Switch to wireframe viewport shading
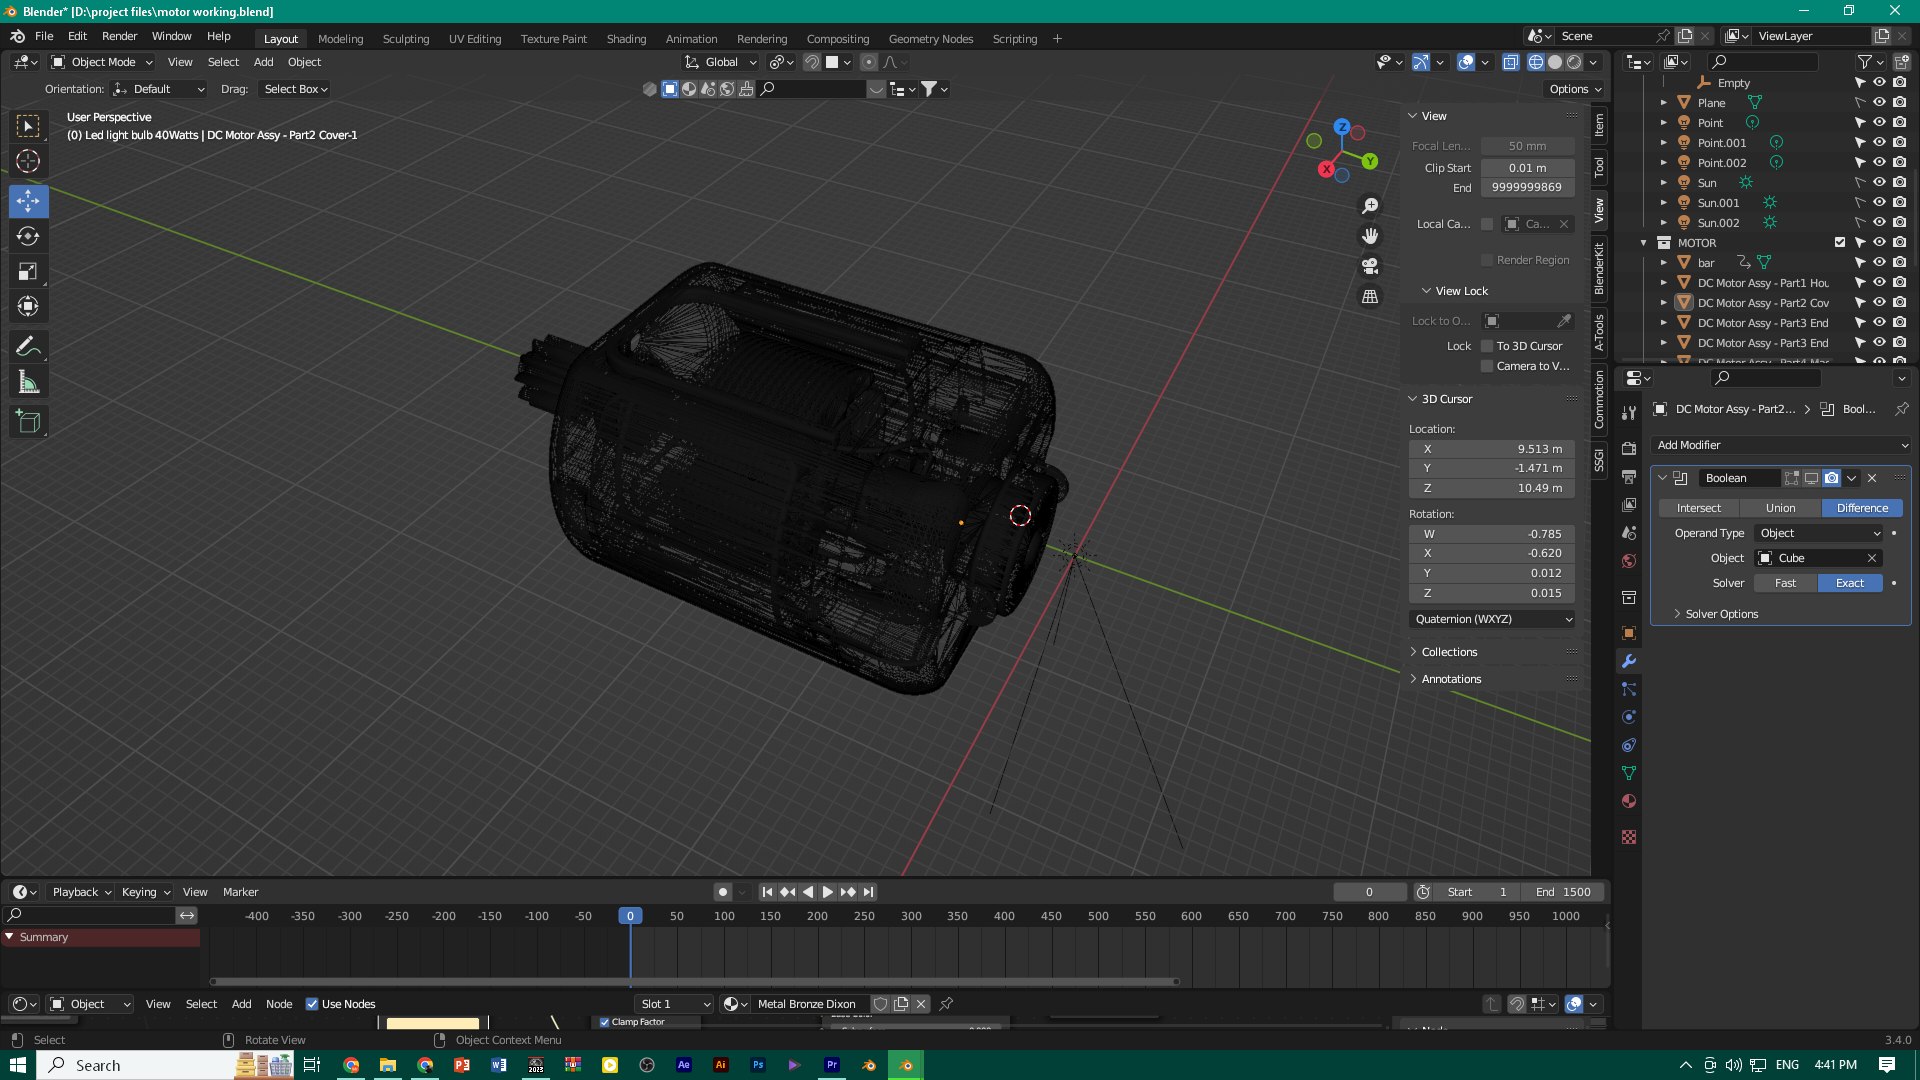The width and height of the screenshot is (1920, 1080). point(1536,62)
